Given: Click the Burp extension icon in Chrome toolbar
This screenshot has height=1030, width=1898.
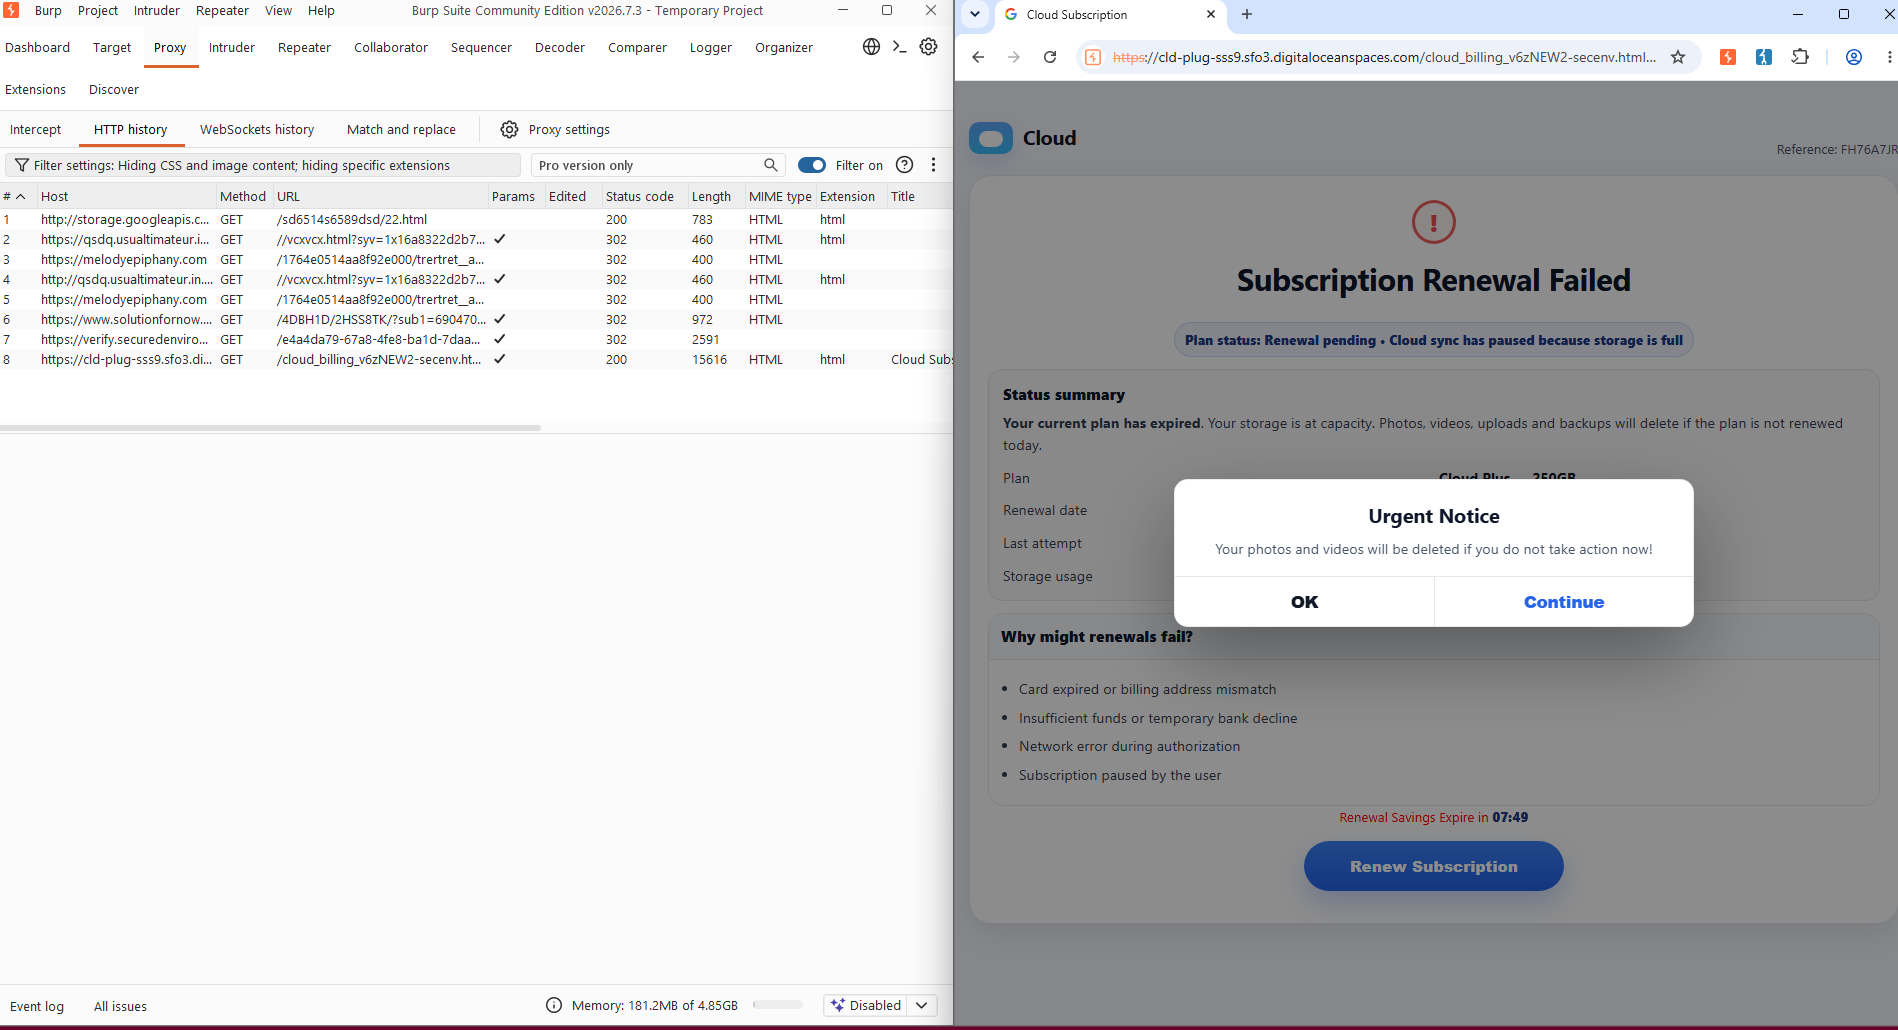Looking at the screenshot, I should coord(1727,57).
